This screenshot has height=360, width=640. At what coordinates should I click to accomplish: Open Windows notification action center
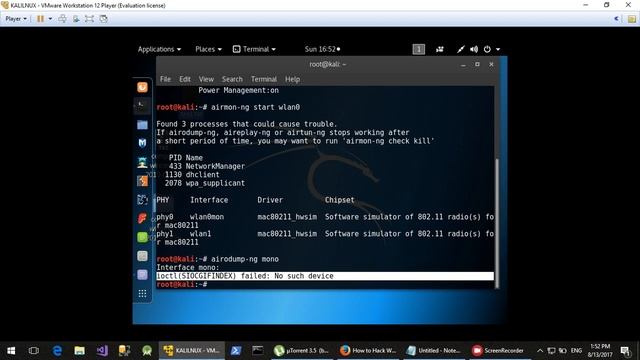[x=625, y=351]
